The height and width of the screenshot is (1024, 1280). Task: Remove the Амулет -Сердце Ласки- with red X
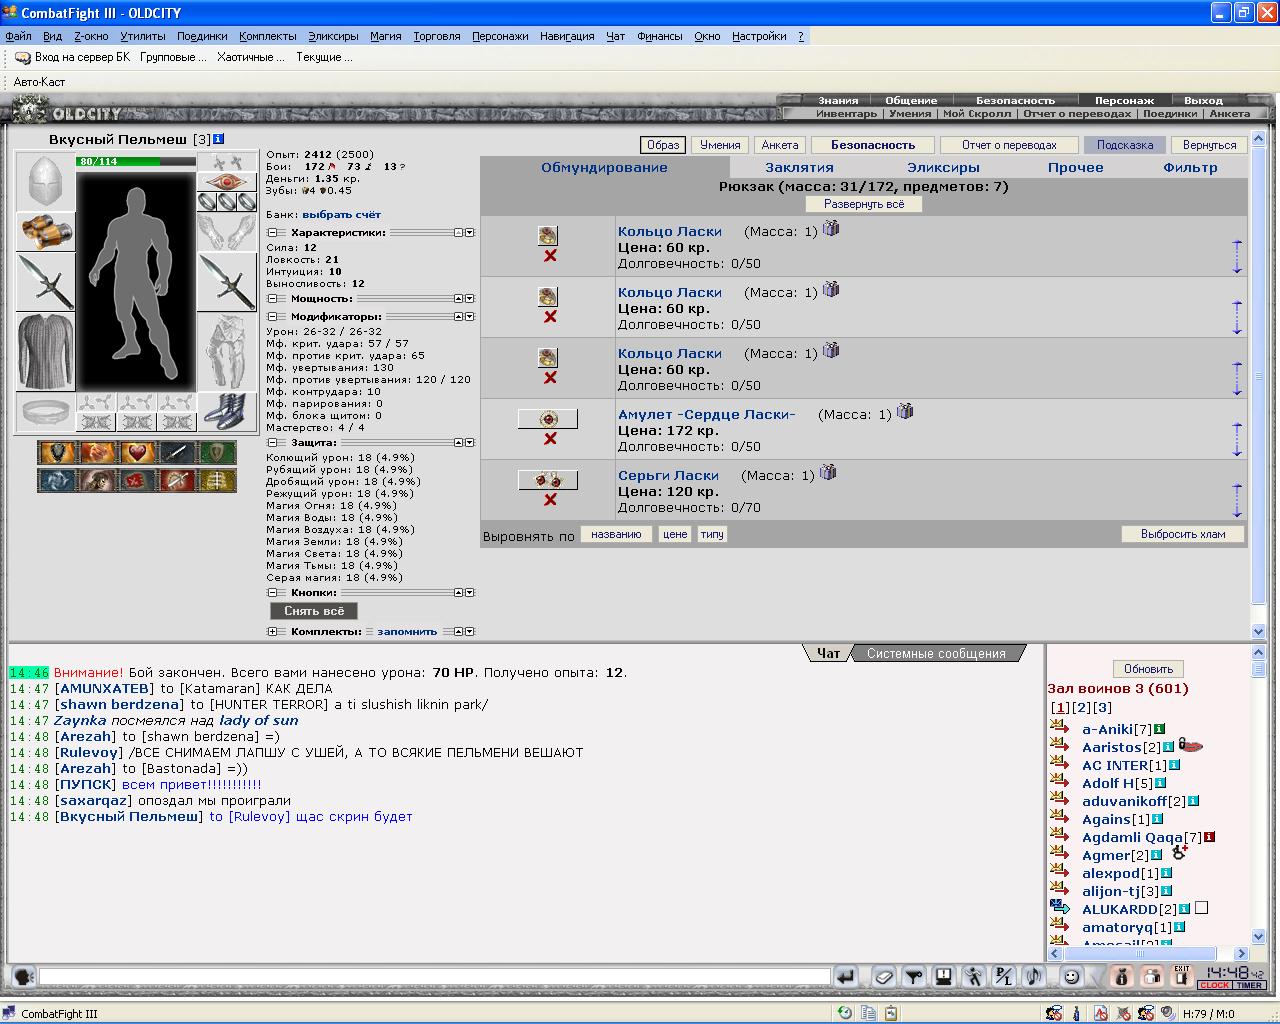click(550, 439)
